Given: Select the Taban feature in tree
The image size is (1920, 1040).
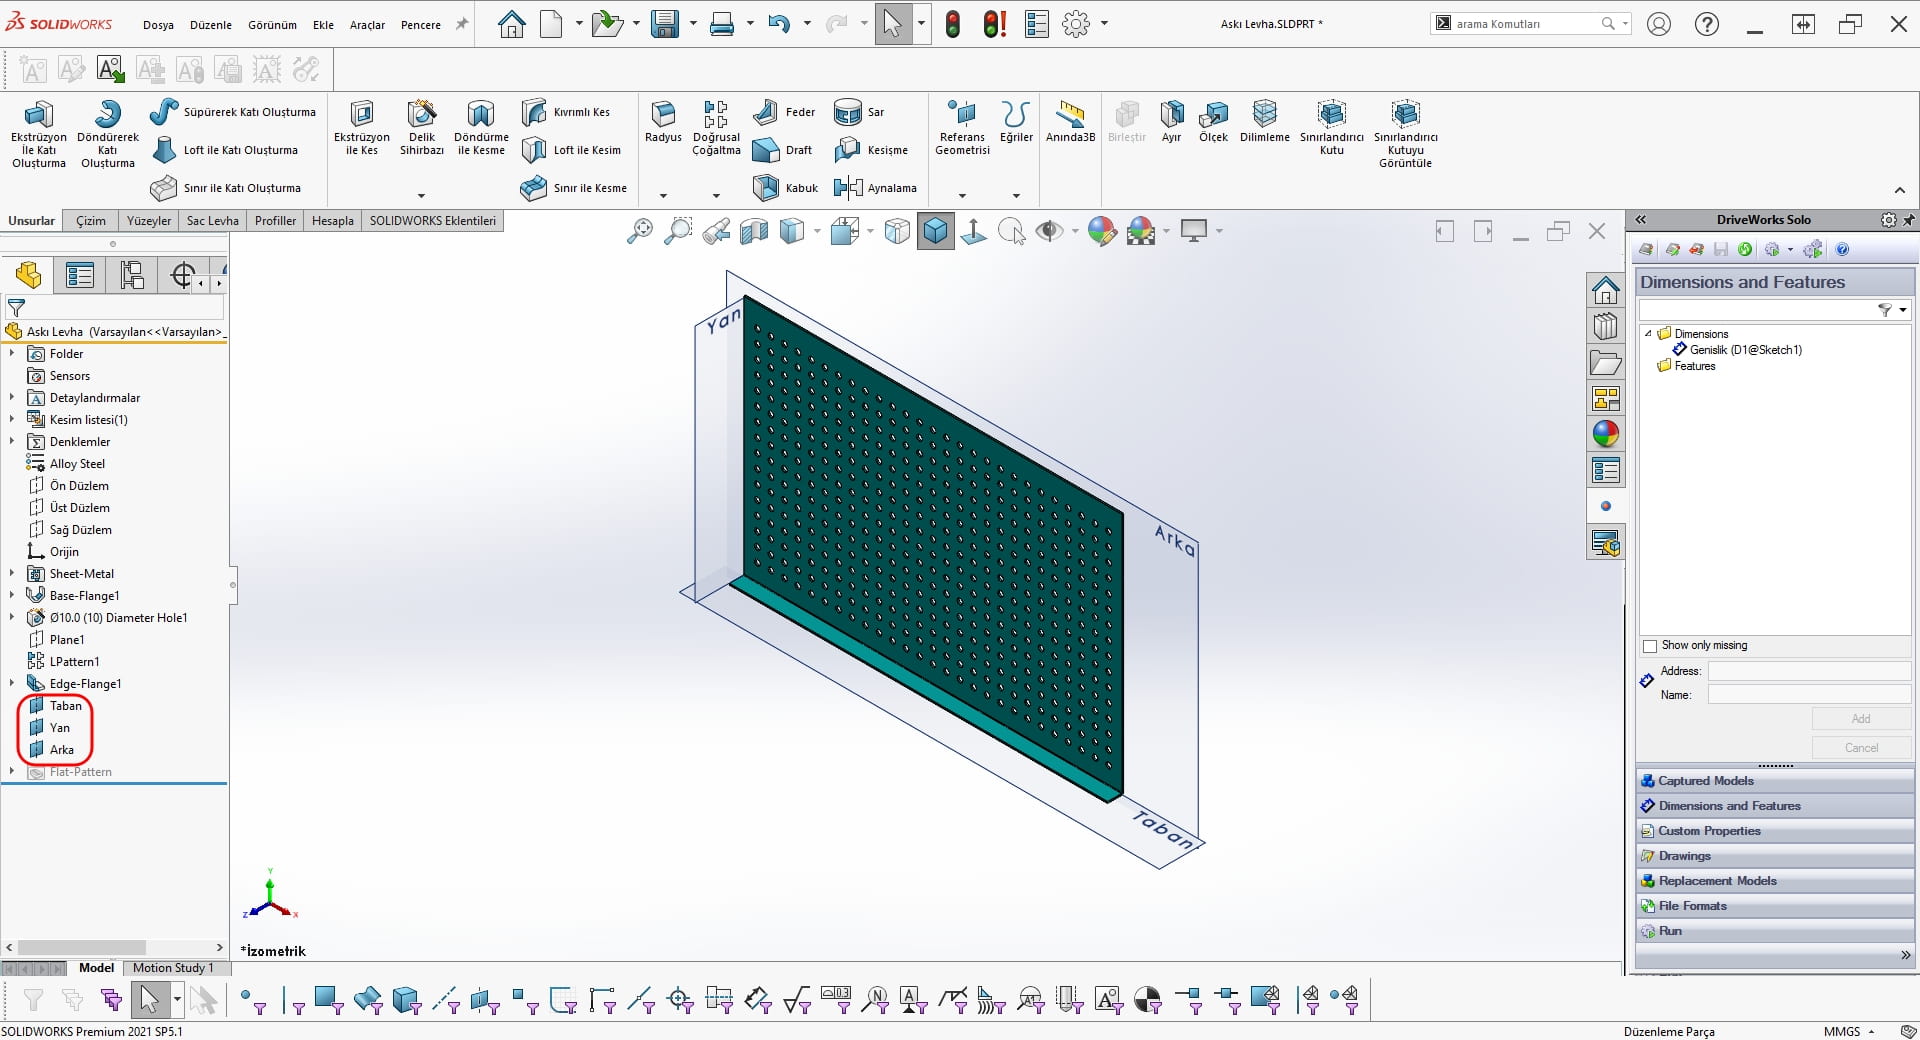Looking at the screenshot, I should point(66,705).
